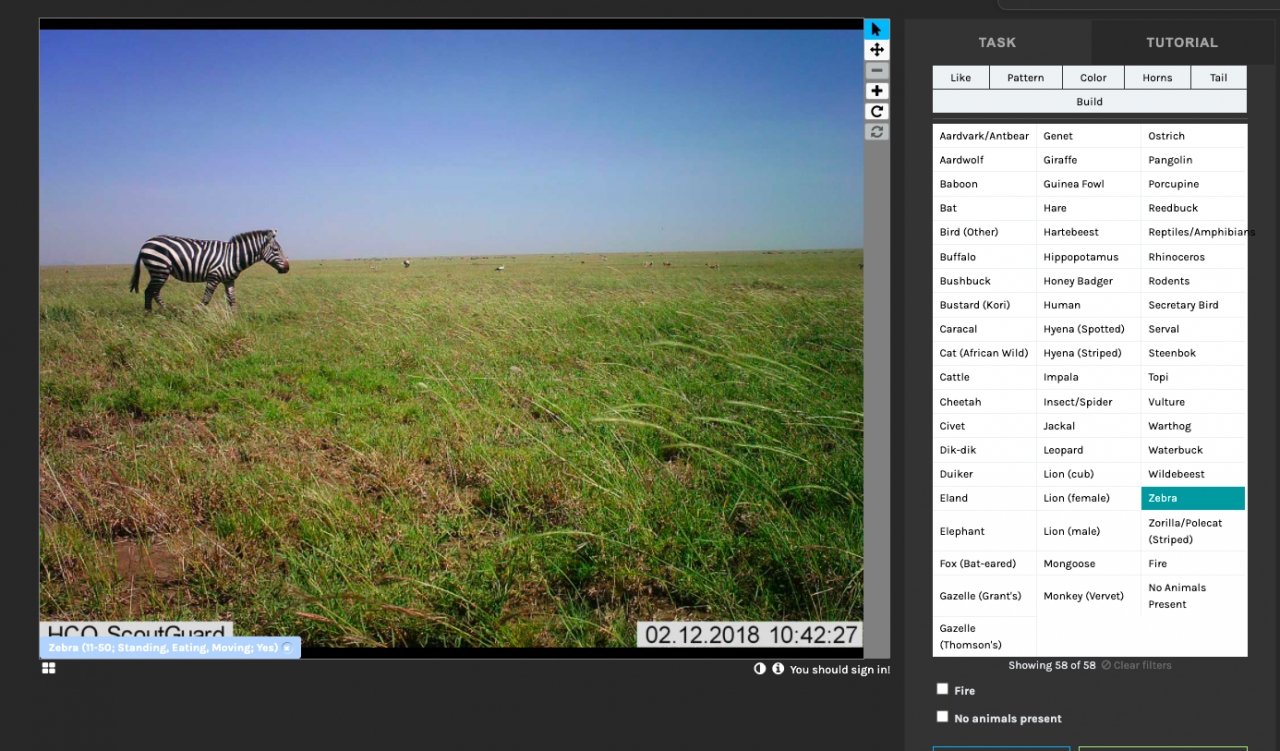Open the Pattern filter
This screenshot has width=1280, height=751.
[1025, 78]
